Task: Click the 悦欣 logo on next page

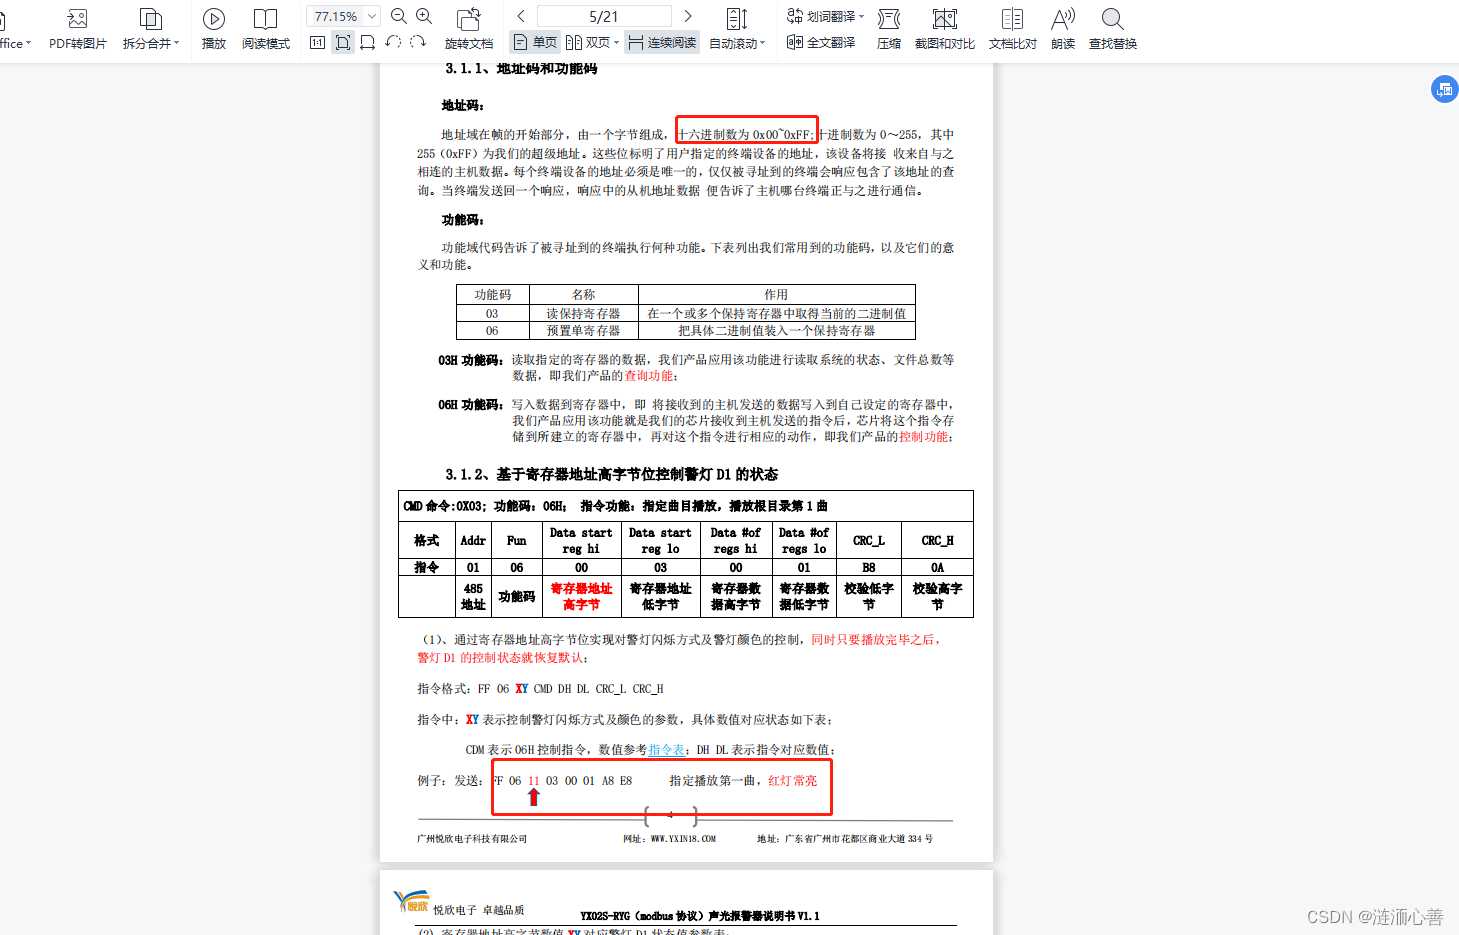Action: click(411, 901)
